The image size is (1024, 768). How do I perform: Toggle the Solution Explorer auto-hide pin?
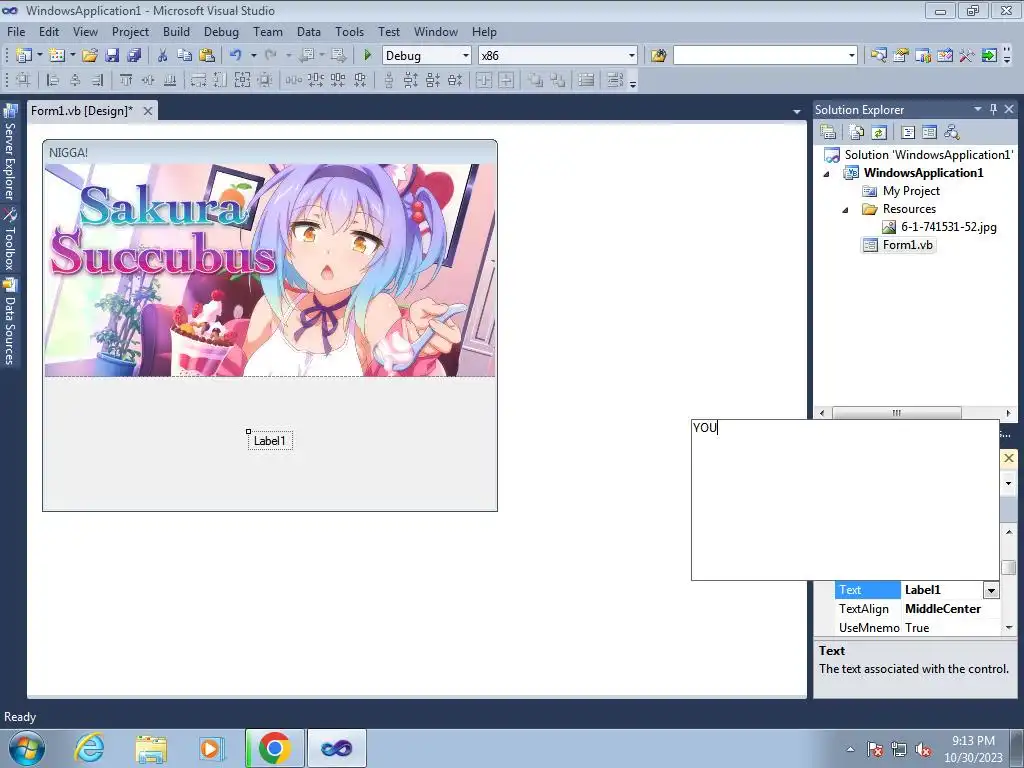[x=993, y=109]
